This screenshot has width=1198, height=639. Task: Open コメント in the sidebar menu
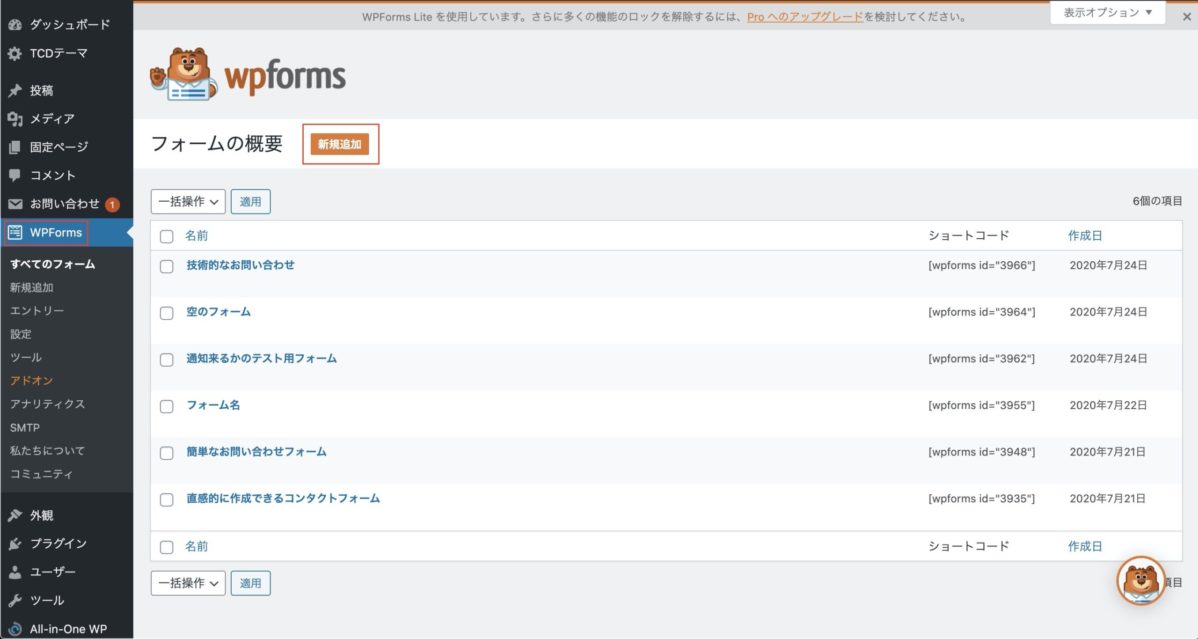(52, 175)
